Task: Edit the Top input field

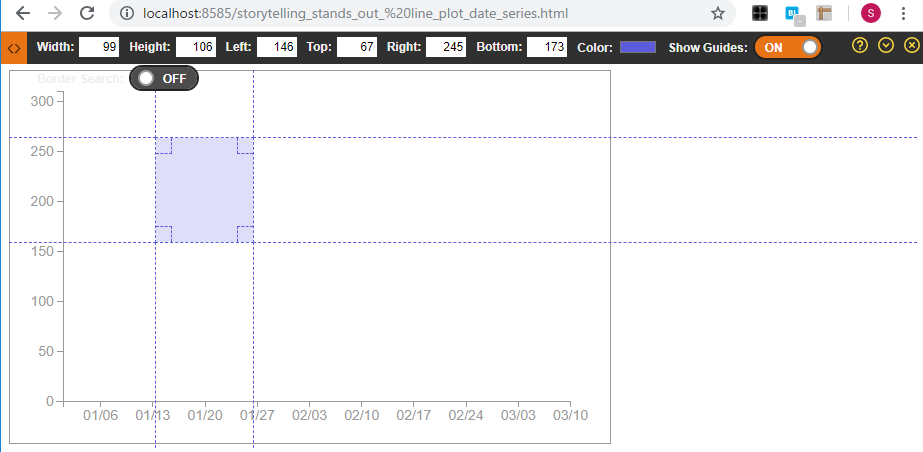Action: coord(357,47)
